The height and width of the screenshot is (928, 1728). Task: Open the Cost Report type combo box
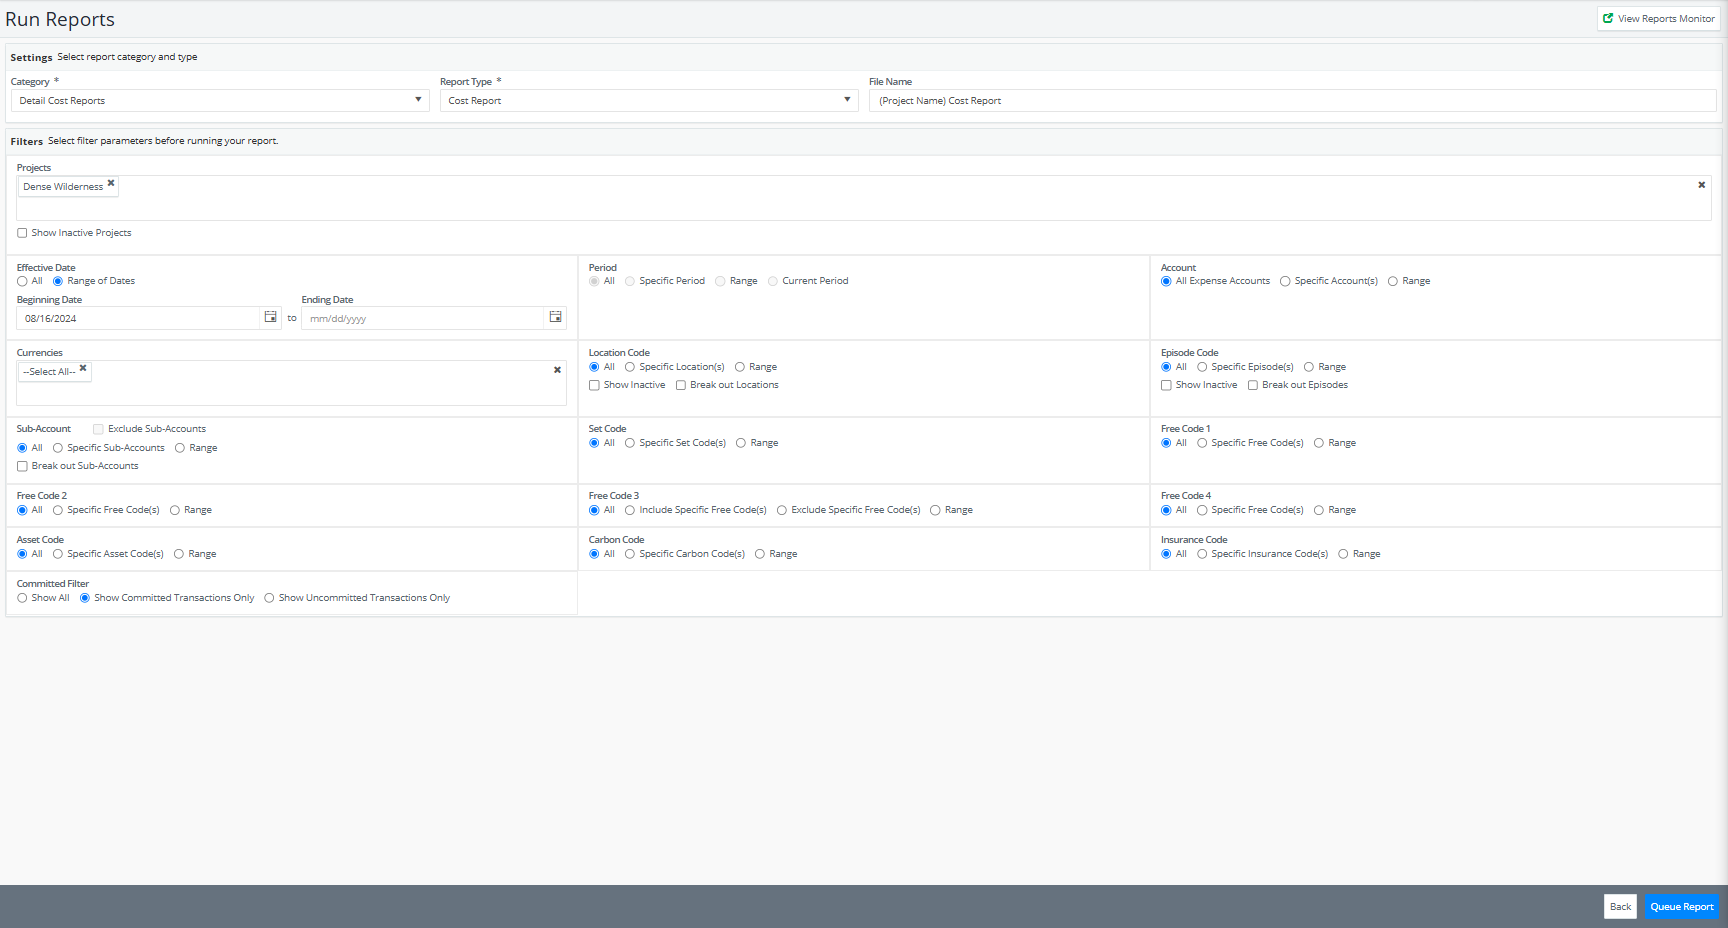click(649, 100)
